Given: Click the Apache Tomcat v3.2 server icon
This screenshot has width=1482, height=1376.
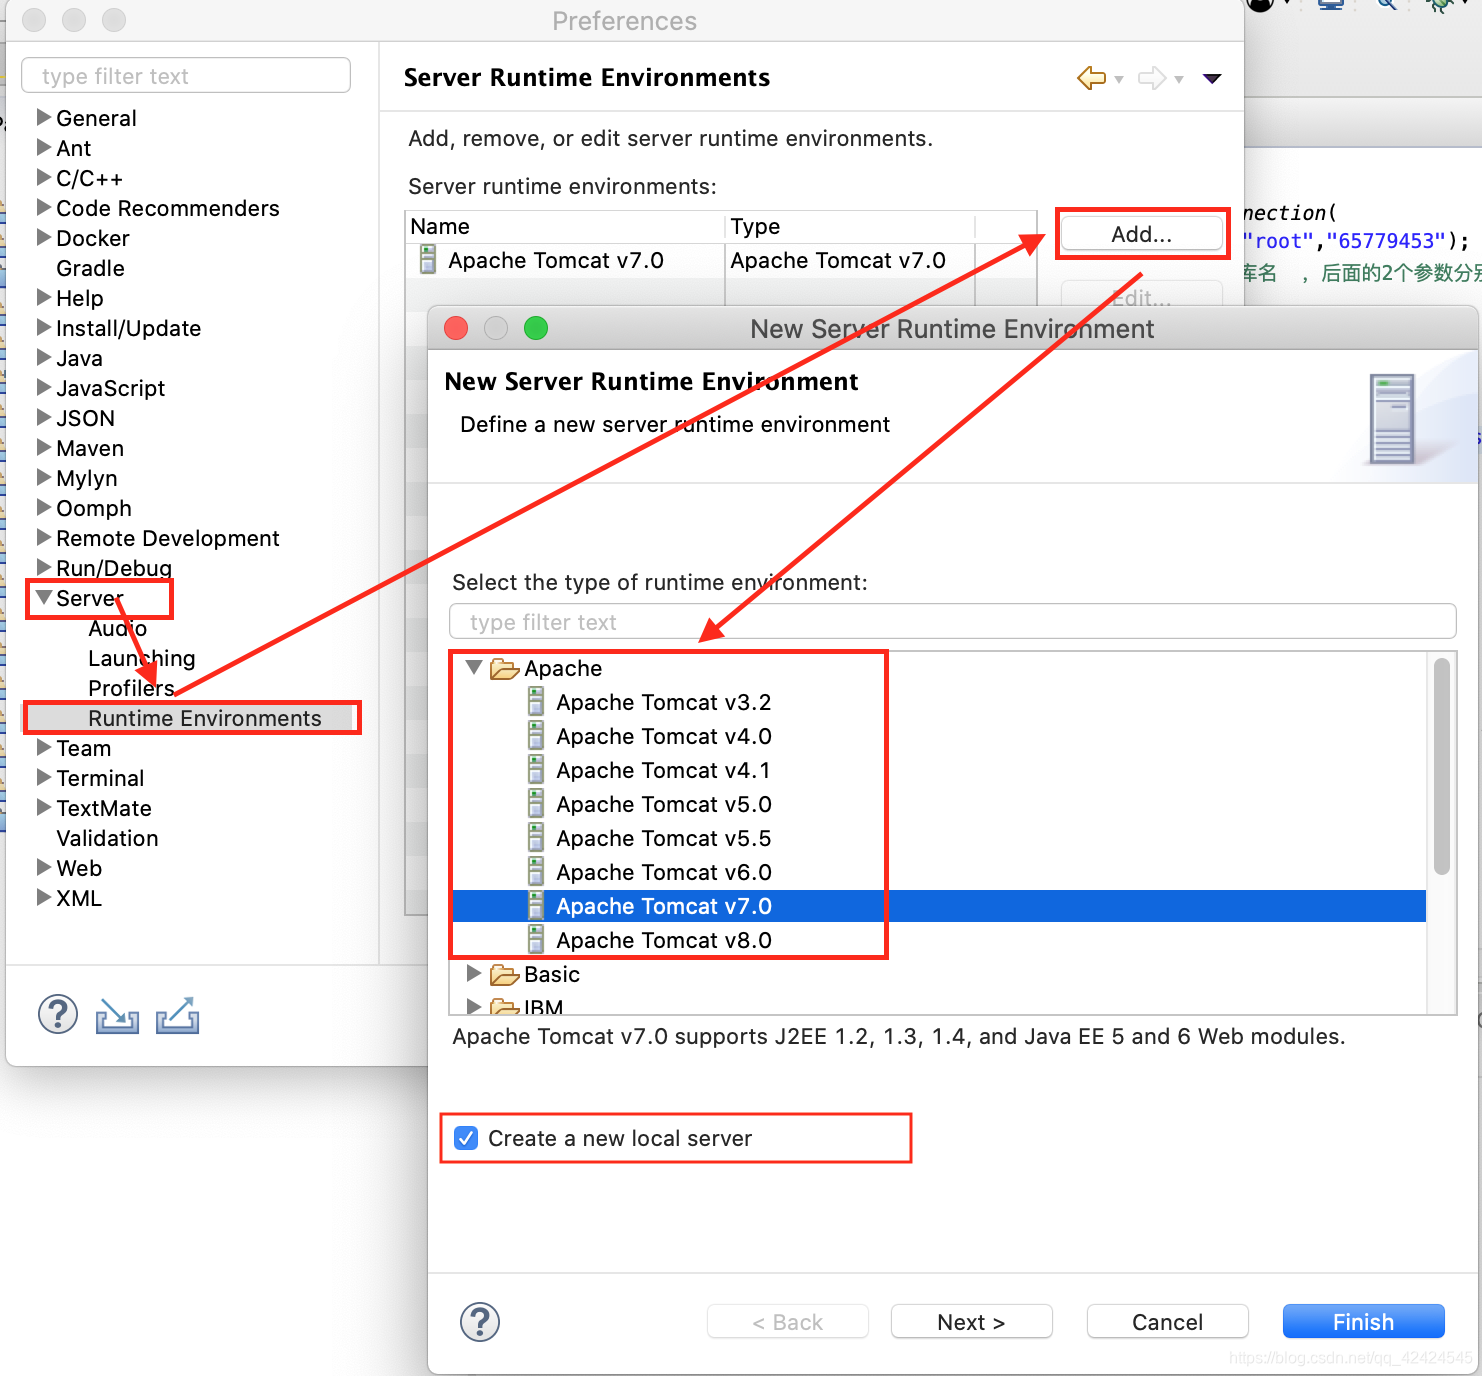Looking at the screenshot, I should click(536, 702).
